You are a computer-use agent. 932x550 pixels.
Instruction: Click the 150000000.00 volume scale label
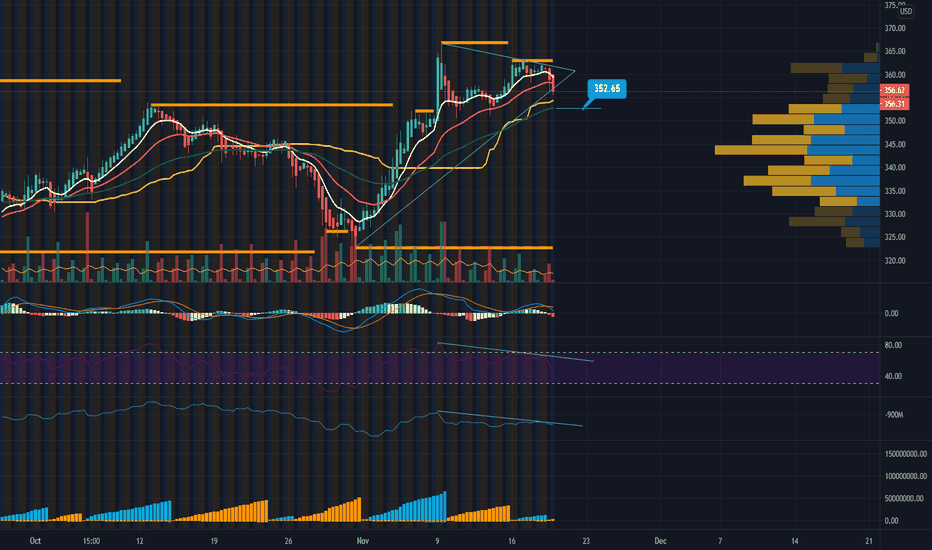(905, 454)
